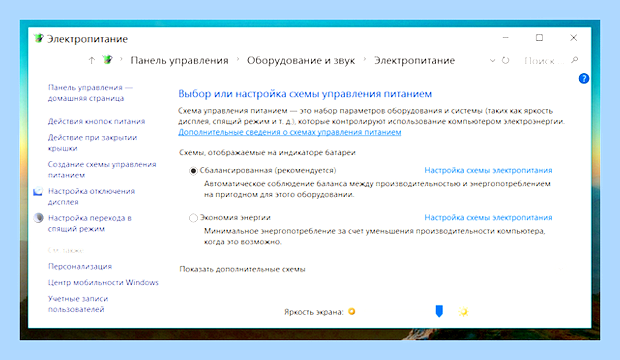Select the Экономия энергии radio button
This screenshot has height=360, width=620.
[x=193, y=218]
